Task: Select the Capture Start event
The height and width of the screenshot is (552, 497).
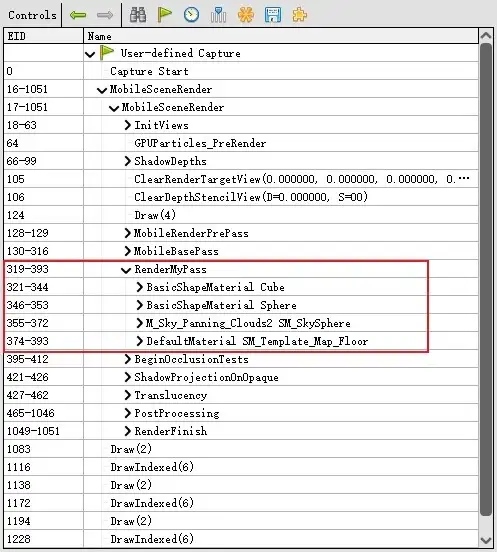Action: tap(149, 71)
